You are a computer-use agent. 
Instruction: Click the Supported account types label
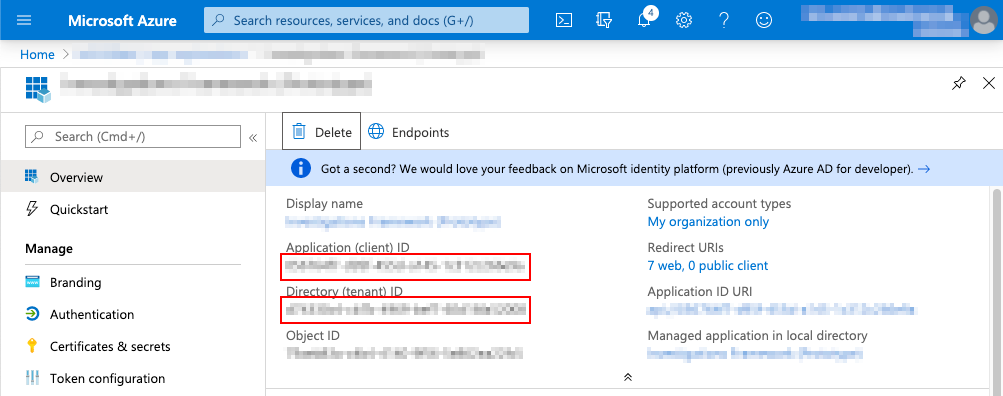[719, 203]
